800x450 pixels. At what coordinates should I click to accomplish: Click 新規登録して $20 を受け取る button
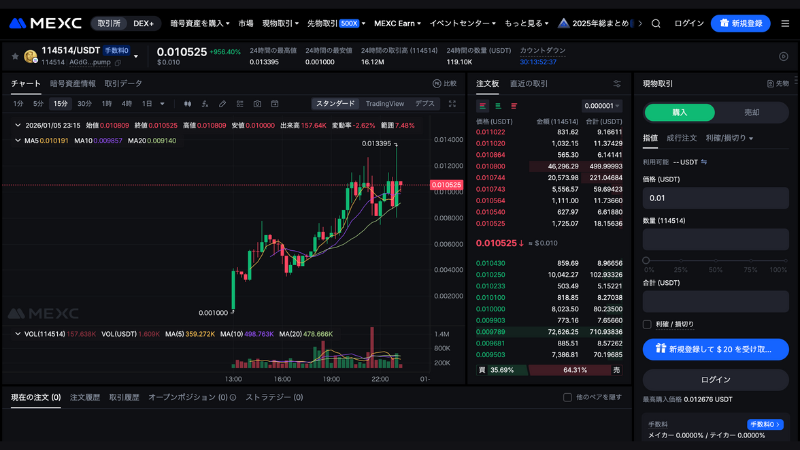click(x=715, y=349)
